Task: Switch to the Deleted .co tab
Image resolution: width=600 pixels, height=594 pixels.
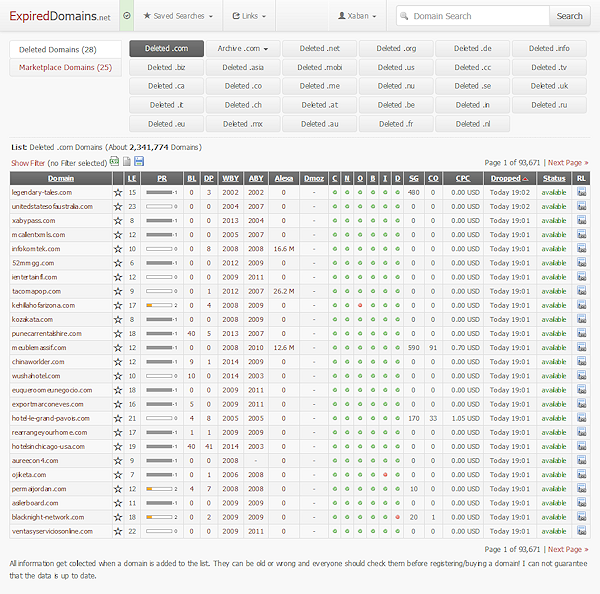Action: (x=243, y=86)
